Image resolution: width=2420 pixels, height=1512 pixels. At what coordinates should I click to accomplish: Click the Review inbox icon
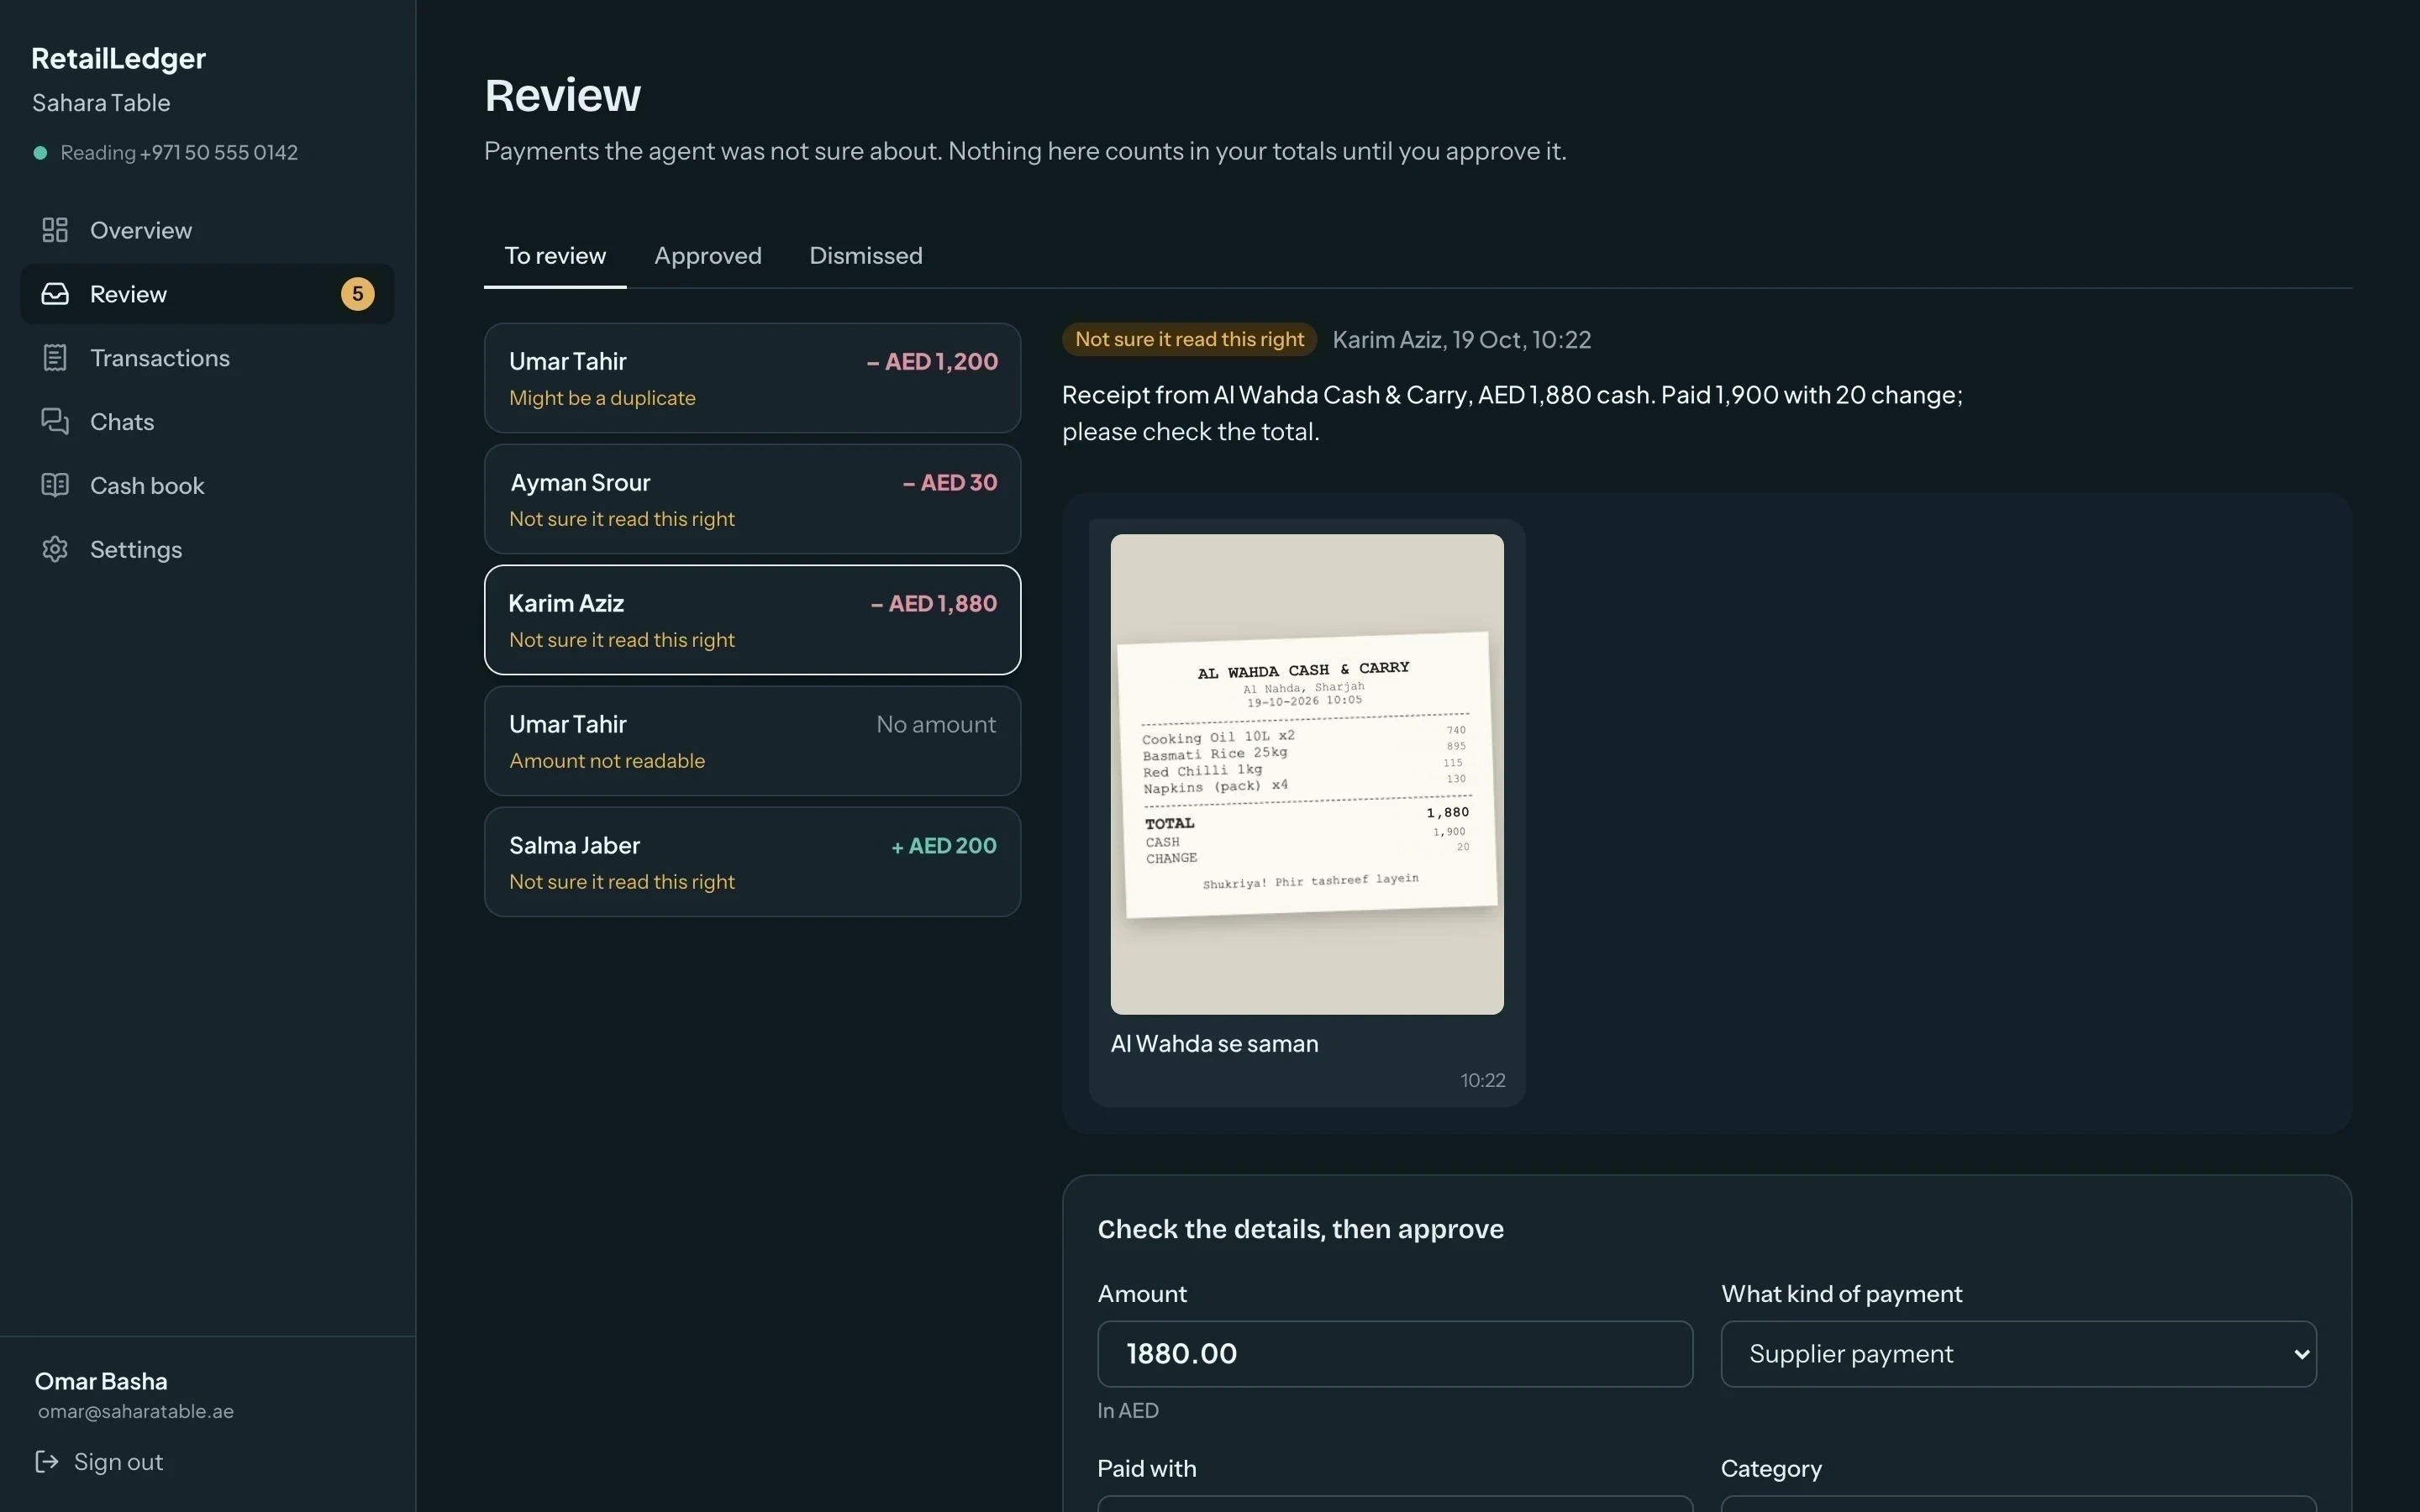(x=55, y=294)
